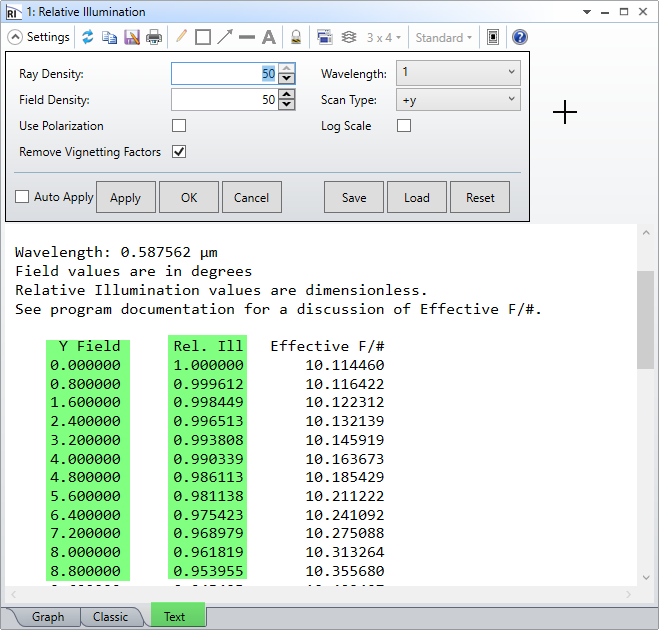
Task: Click the Ray Density input field
Action: 224,74
